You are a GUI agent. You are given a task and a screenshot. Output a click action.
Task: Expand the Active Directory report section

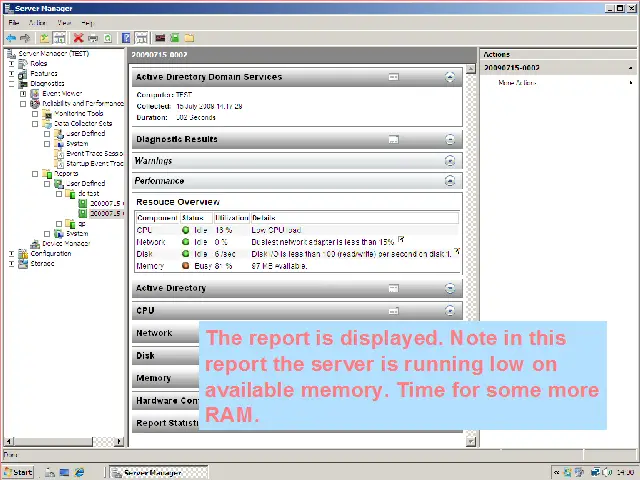(x=450, y=289)
